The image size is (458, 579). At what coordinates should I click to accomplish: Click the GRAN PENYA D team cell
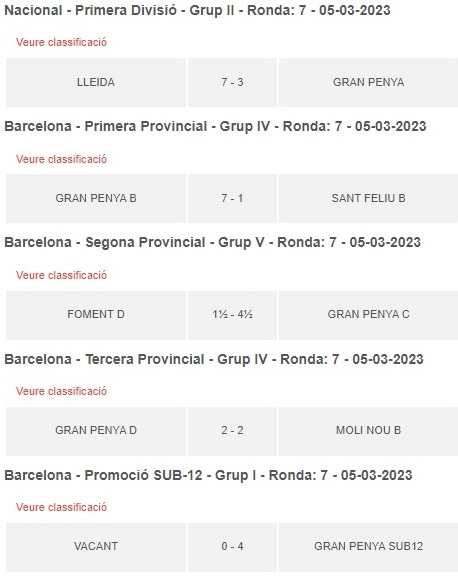click(x=96, y=431)
